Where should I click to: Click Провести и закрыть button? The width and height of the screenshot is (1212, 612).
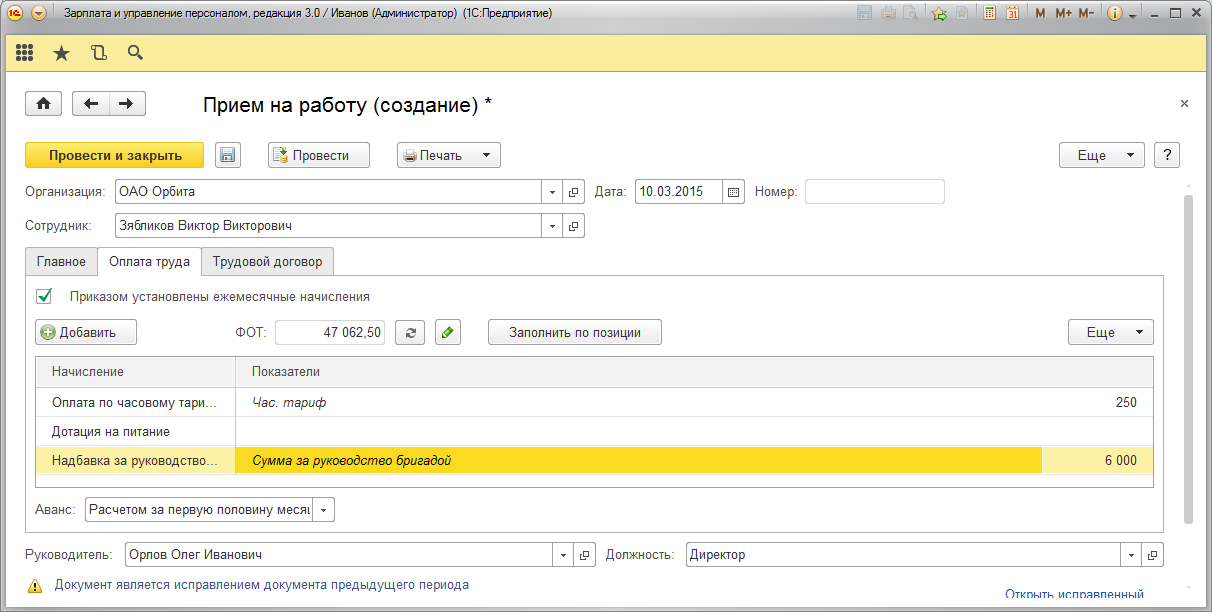115,155
